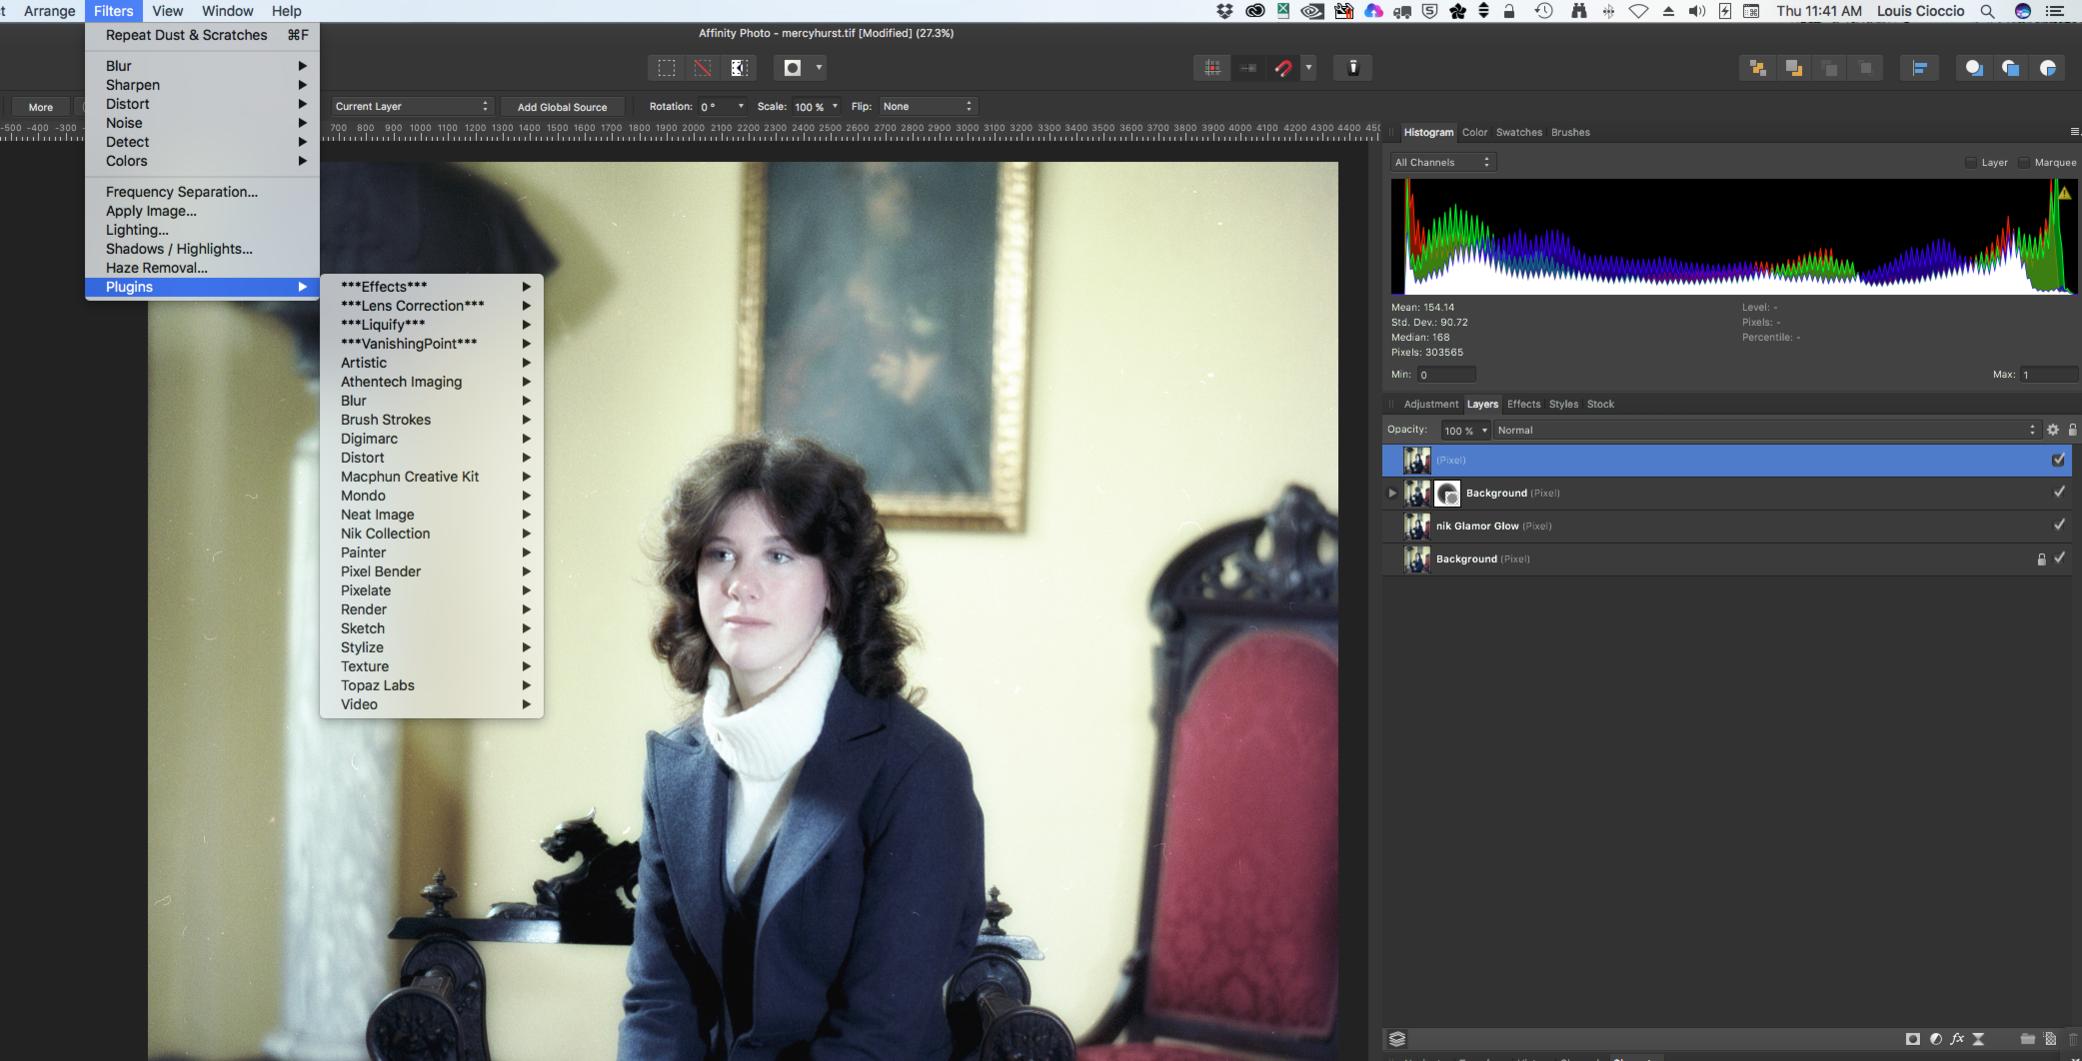Click the Select All marquee icon
This screenshot has width=2082, height=1061.
click(666, 68)
